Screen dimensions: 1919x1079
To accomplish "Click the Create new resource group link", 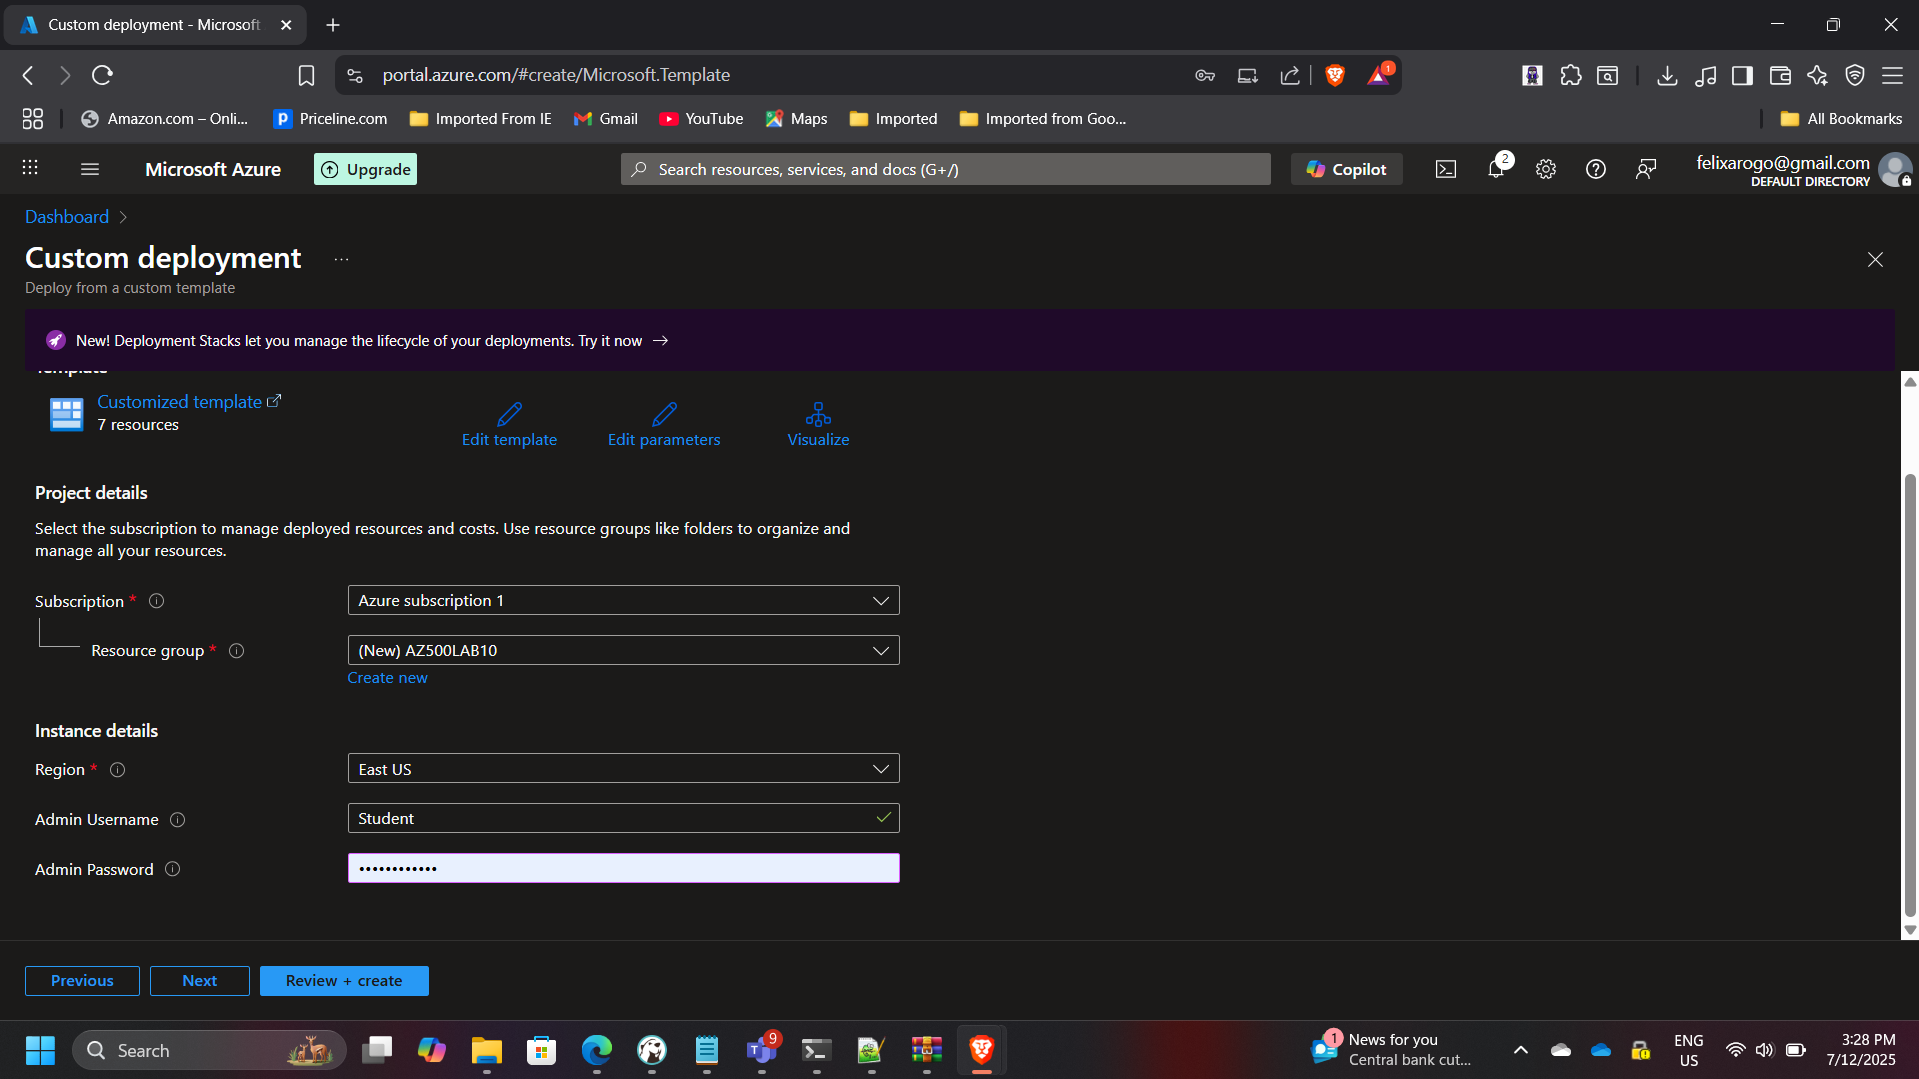I will [x=387, y=678].
